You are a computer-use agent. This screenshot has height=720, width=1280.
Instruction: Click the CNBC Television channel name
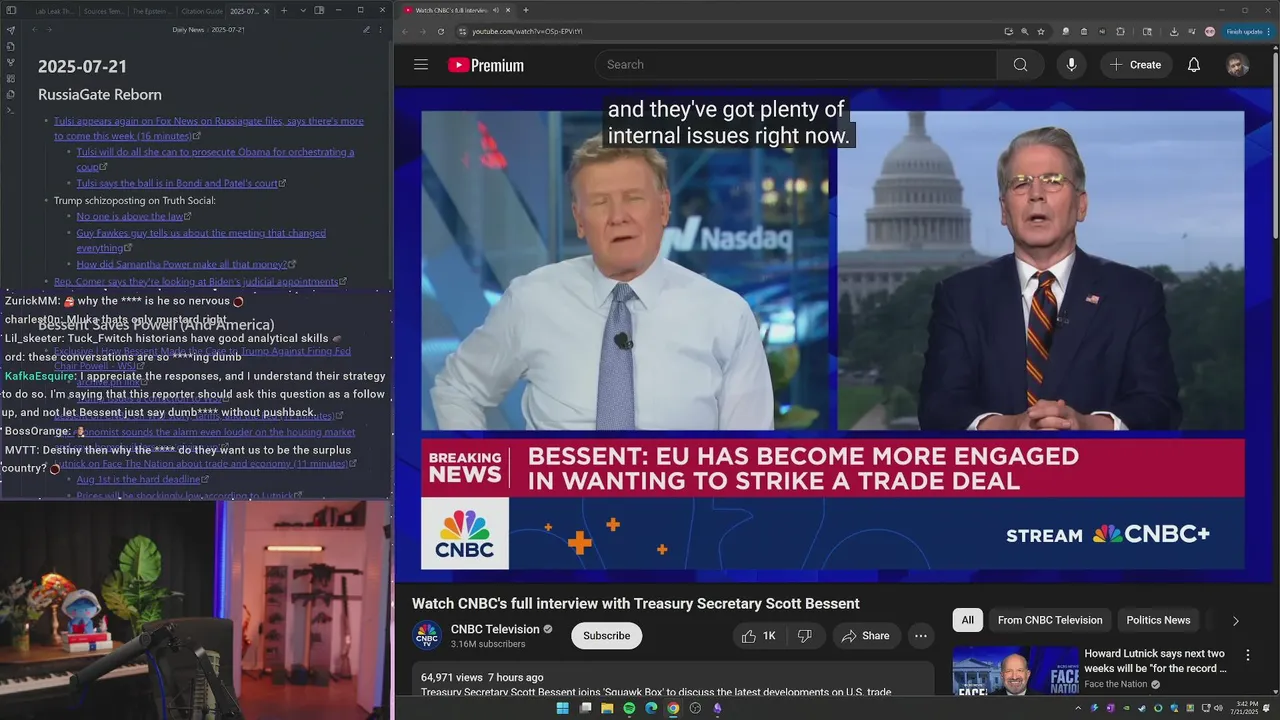click(495, 629)
